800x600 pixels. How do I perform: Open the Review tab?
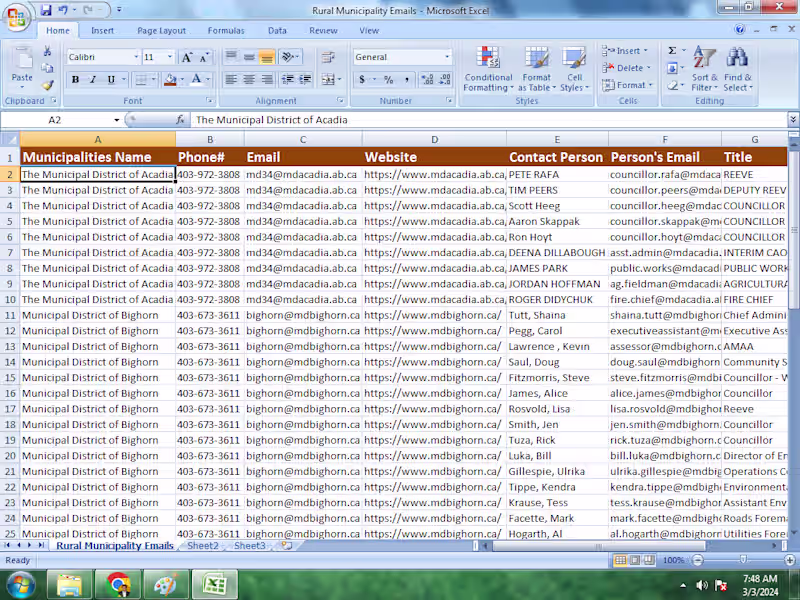(x=323, y=31)
